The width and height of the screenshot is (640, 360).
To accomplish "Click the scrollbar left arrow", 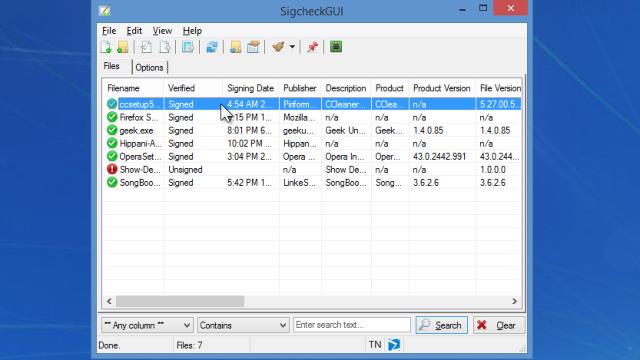I will pos(109,301).
